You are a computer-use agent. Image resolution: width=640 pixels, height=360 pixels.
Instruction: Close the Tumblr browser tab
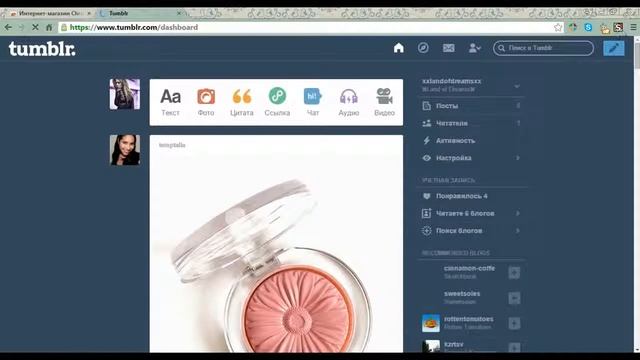179,13
